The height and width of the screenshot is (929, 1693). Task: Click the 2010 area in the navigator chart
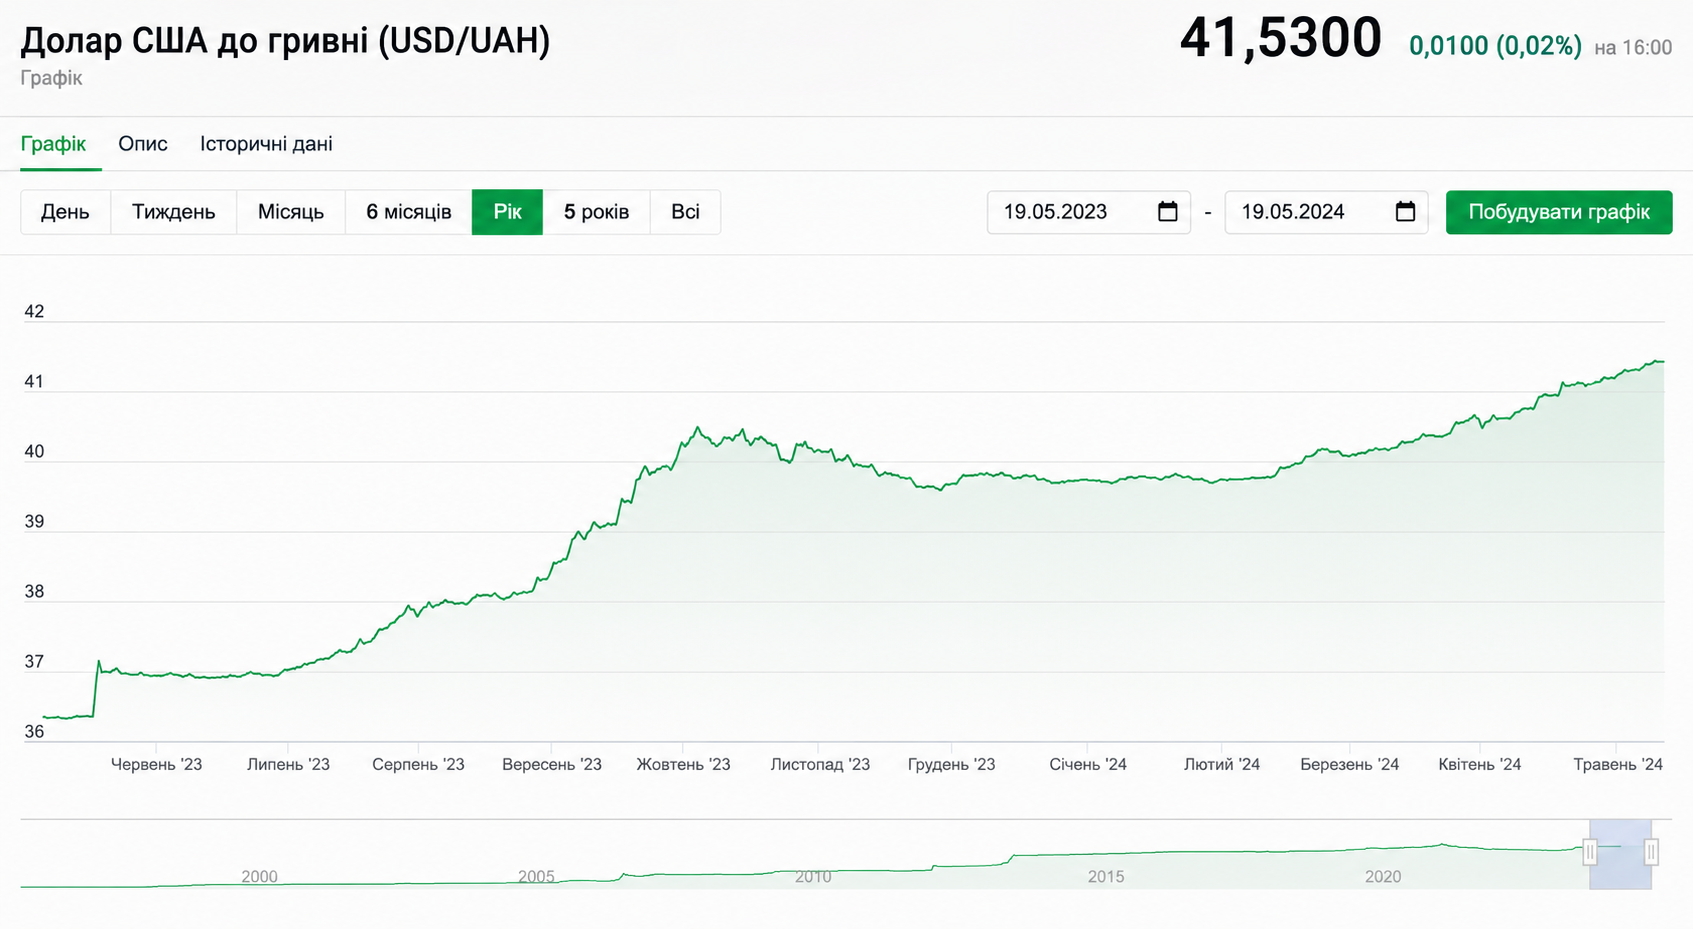point(813,876)
